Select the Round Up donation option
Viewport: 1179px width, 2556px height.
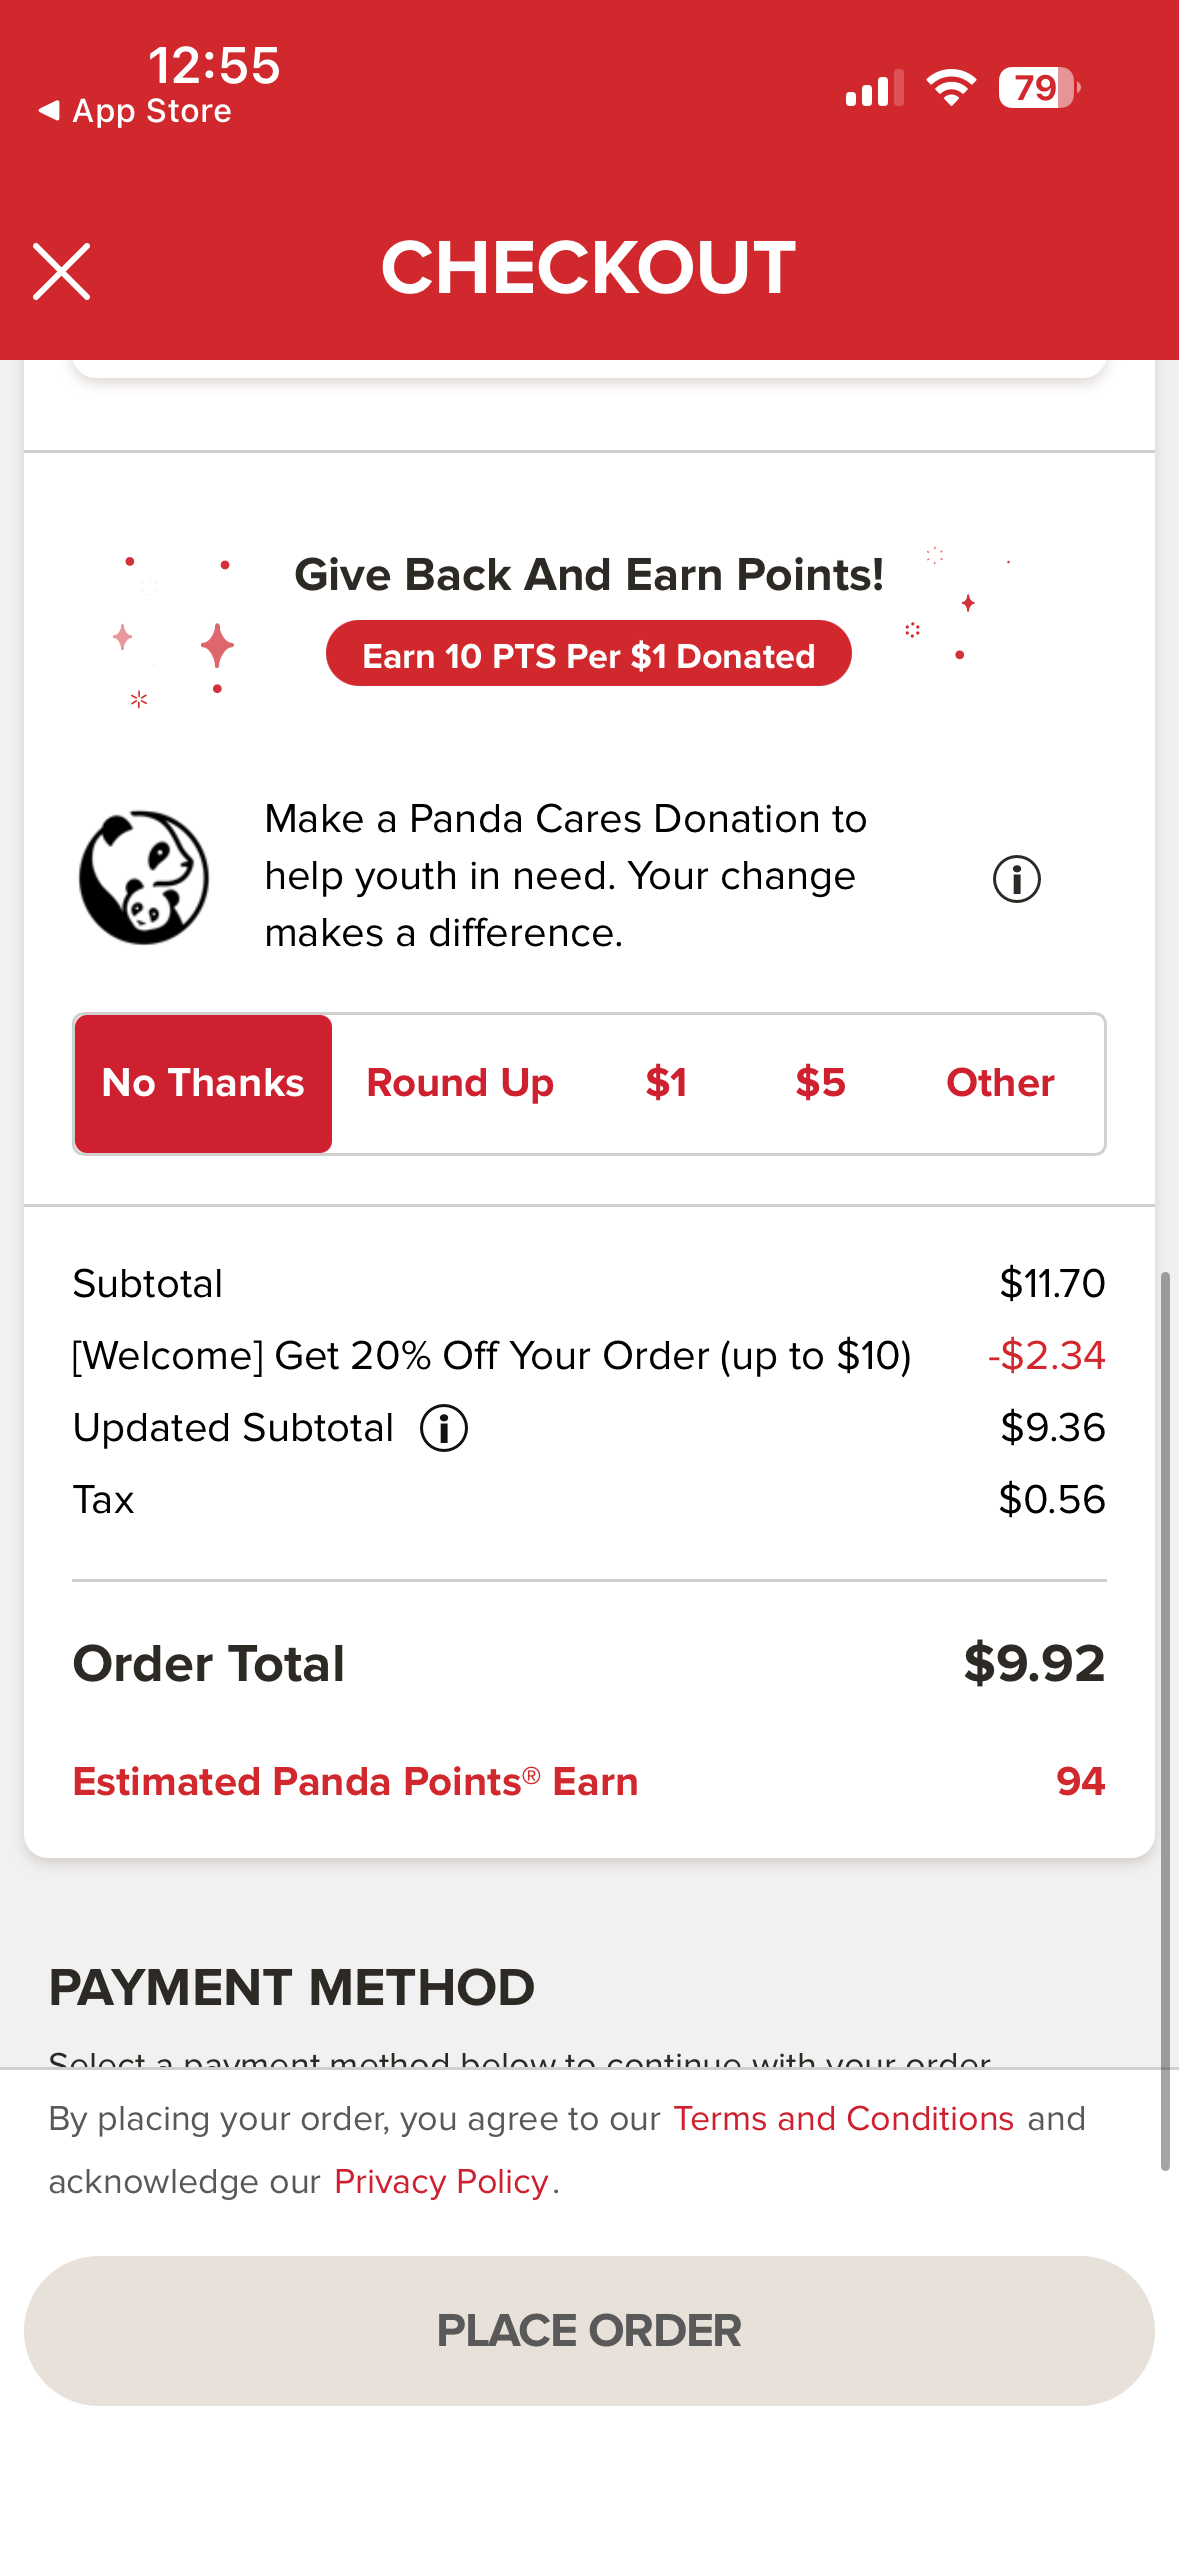(460, 1083)
